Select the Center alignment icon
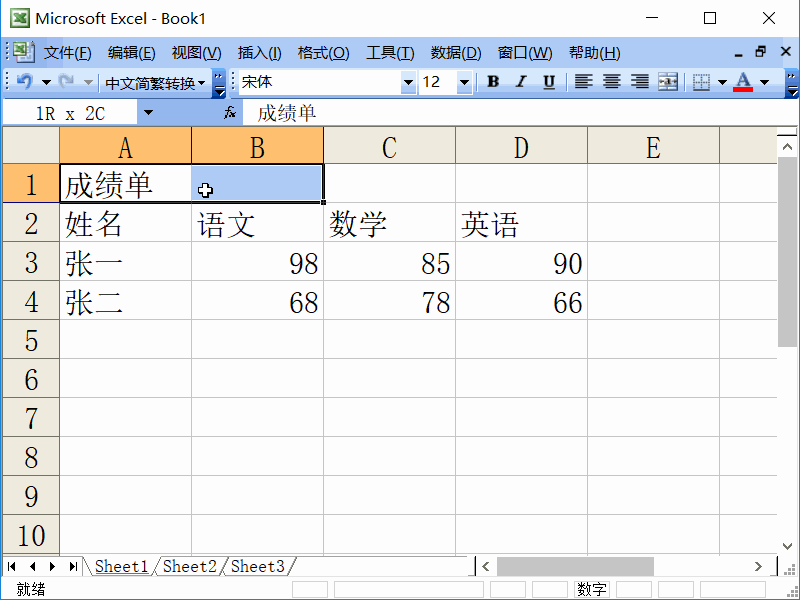This screenshot has height=600, width=800. [x=610, y=82]
